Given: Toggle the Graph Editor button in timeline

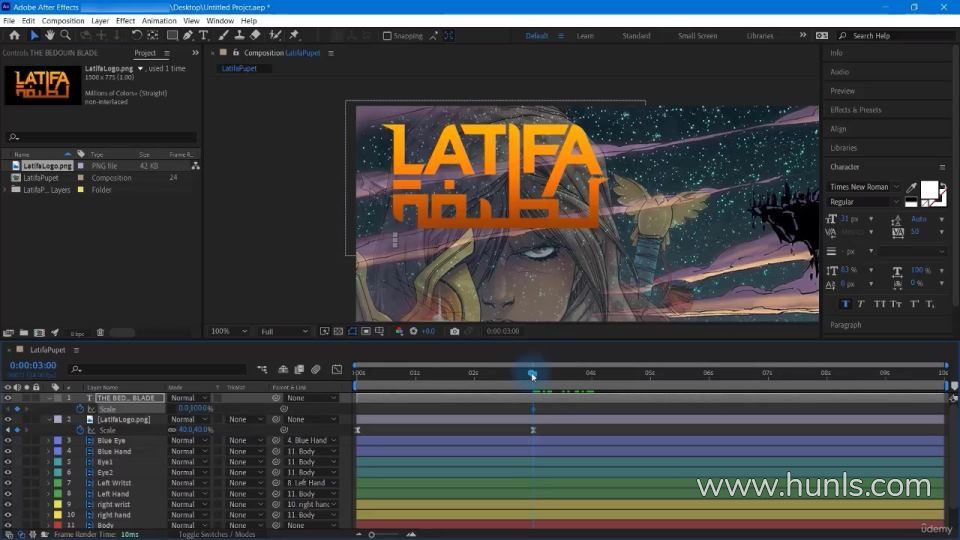Looking at the screenshot, I should point(337,369).
